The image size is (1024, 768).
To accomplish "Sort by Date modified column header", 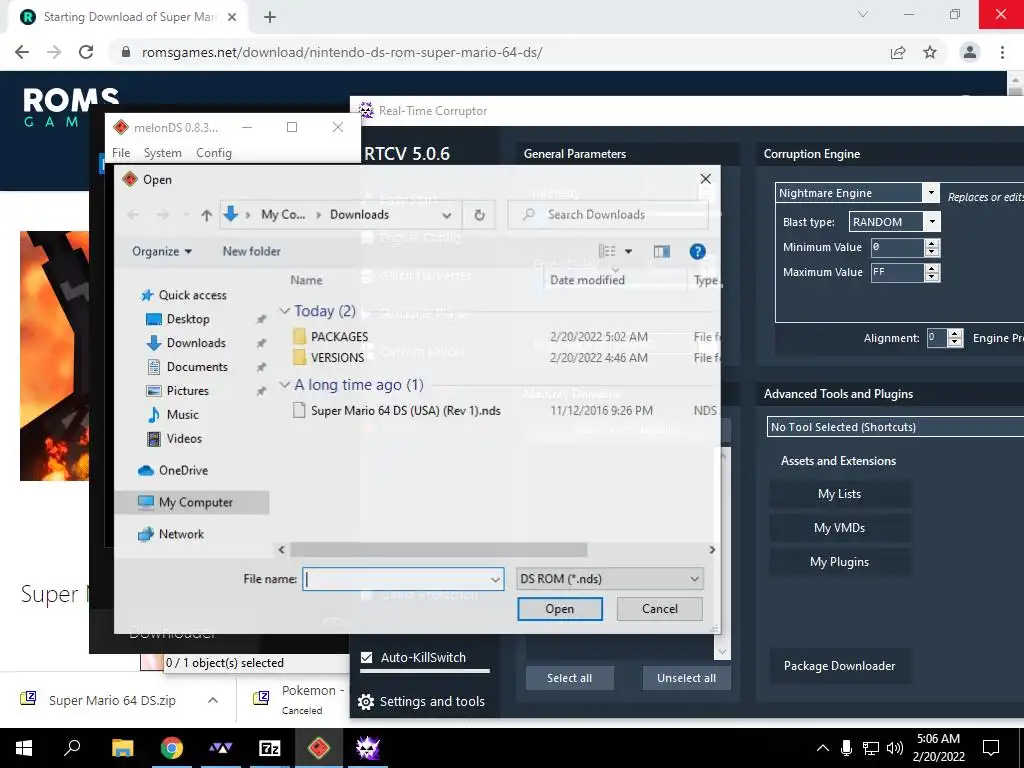I will tap(587, 280).
